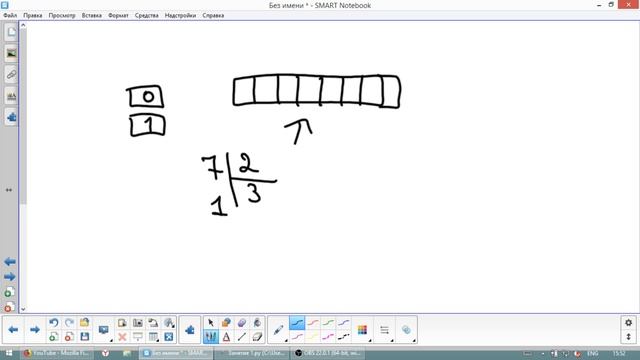Open the Правка menu
The image size is (640, 360).
click(33, 16)
